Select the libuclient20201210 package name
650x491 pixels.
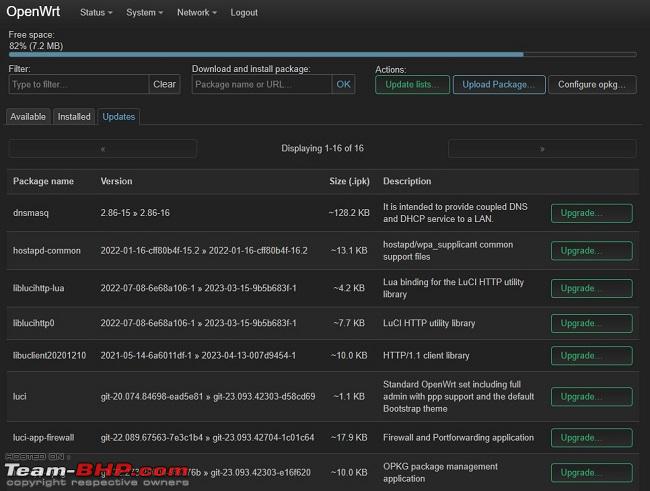(x=49, y=355)
